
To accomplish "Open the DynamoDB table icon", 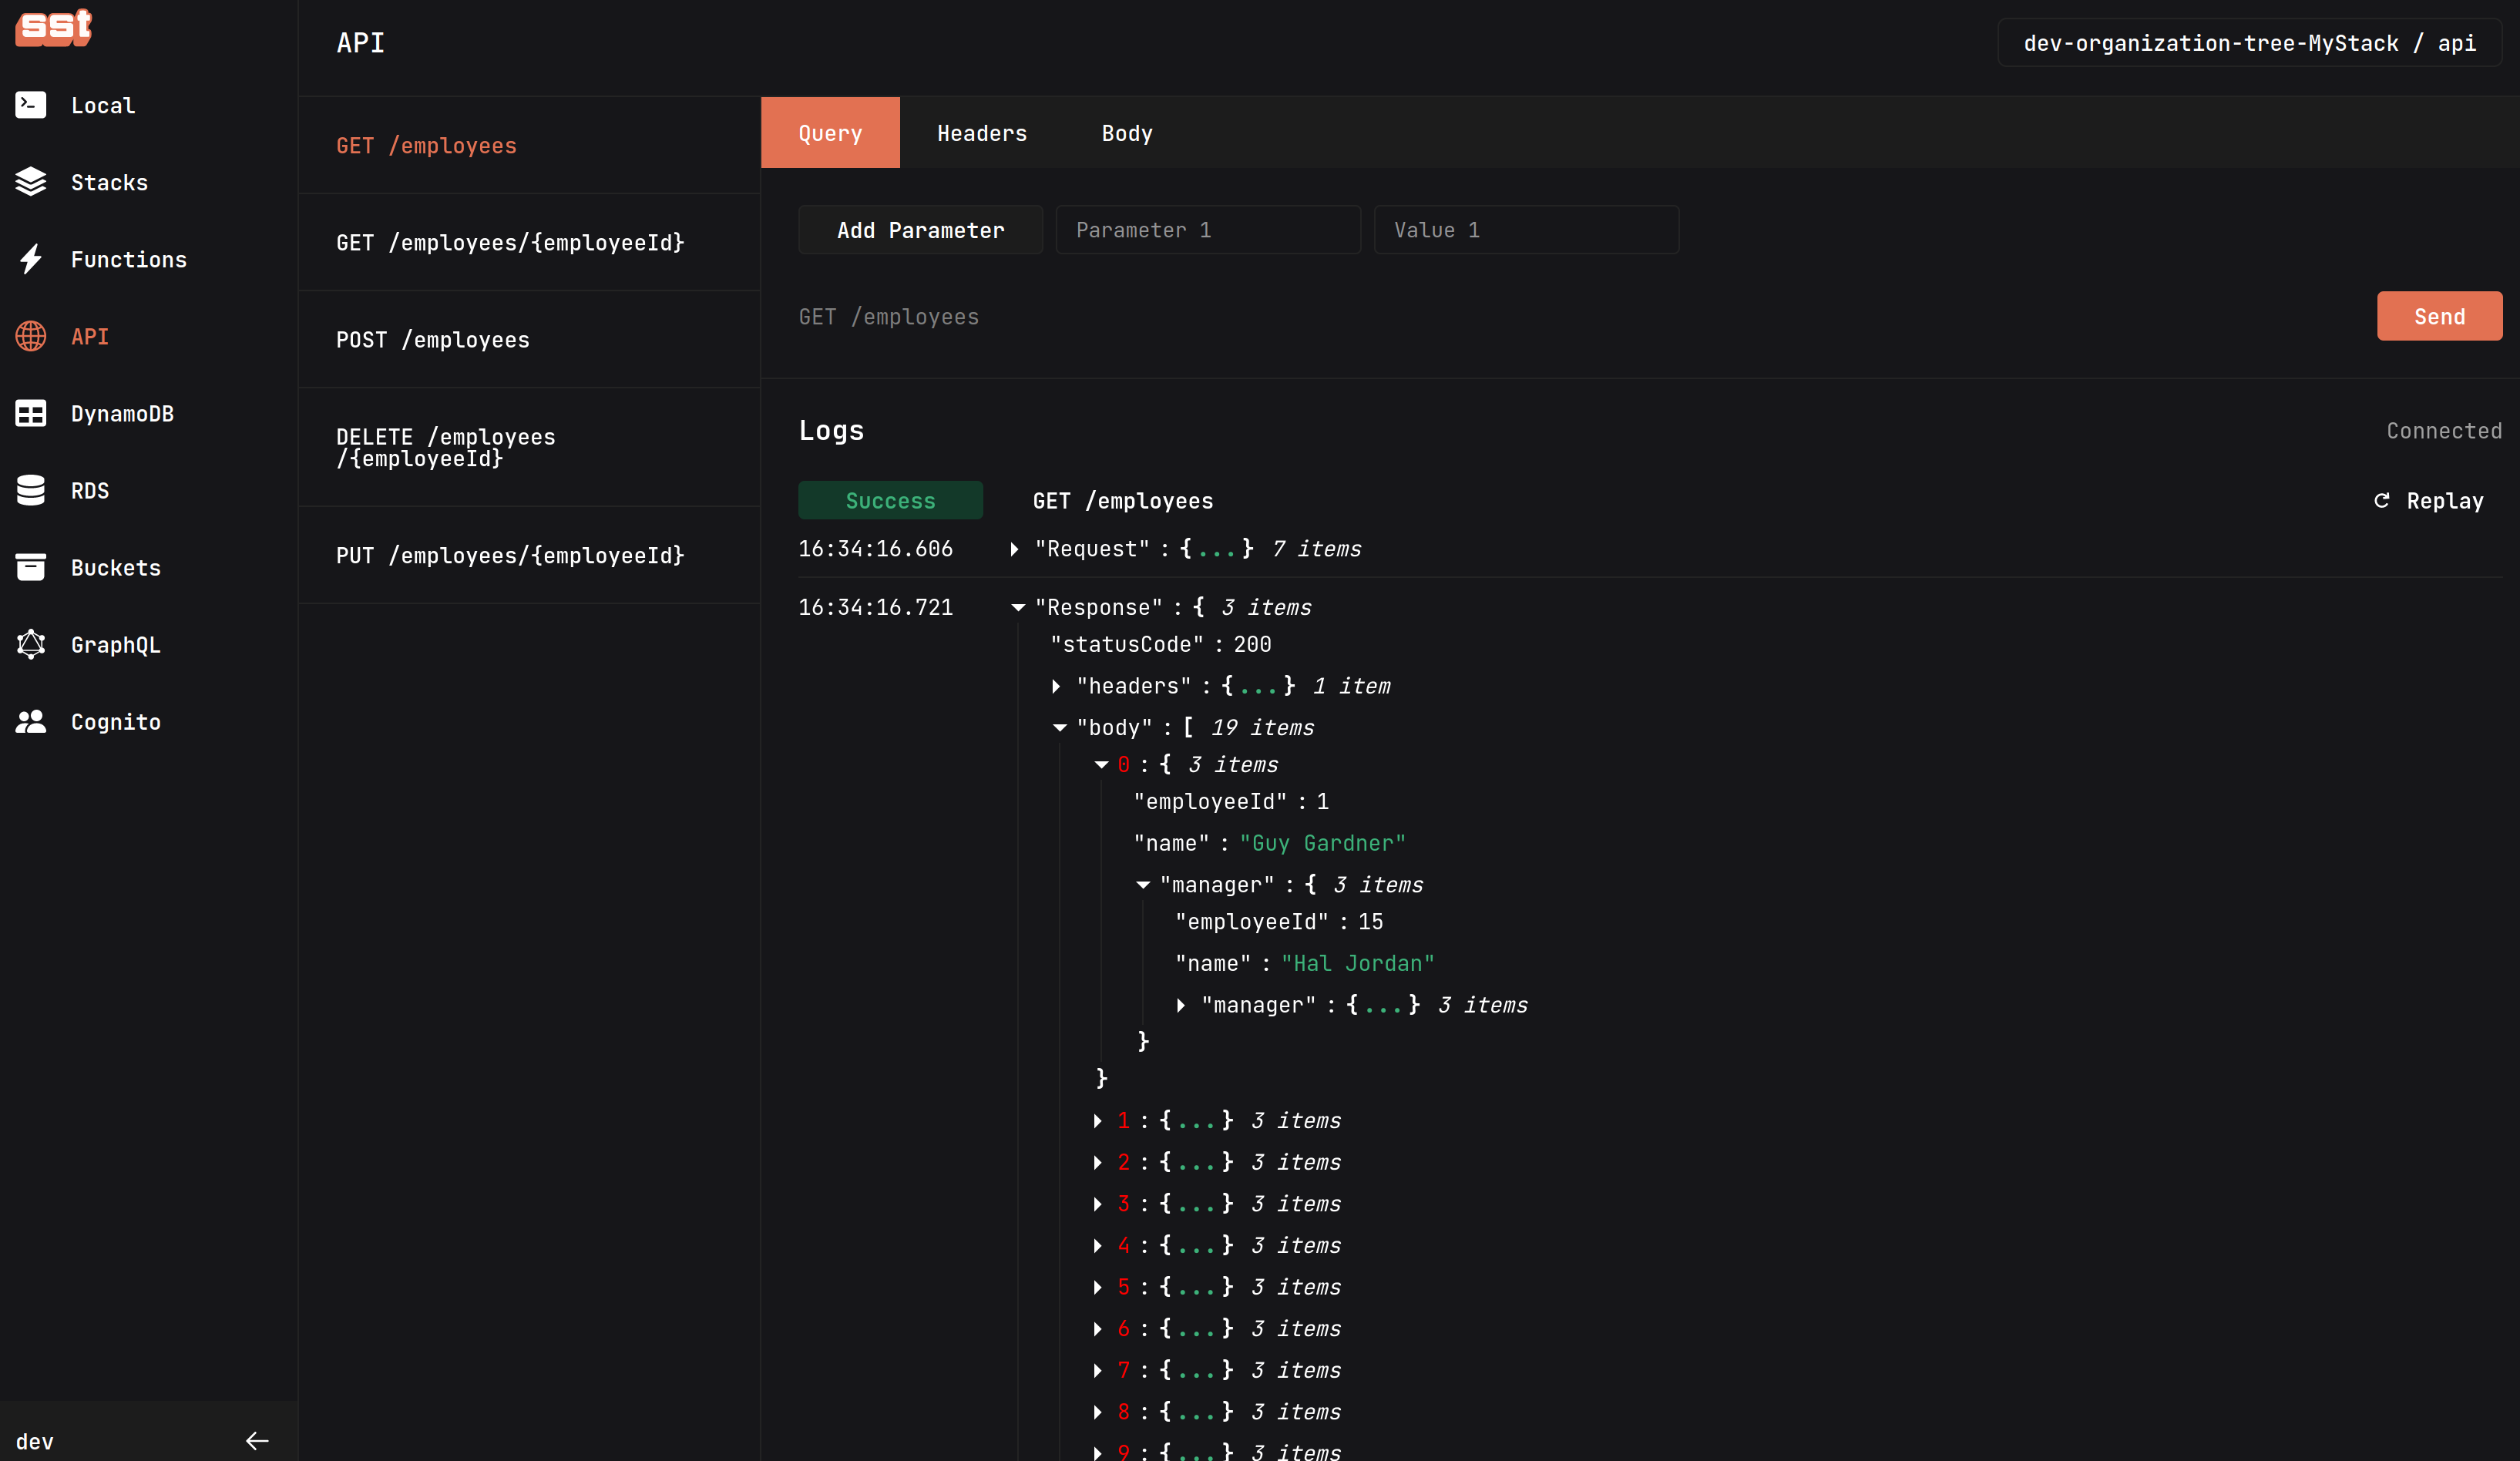I will tap(31, 413).
